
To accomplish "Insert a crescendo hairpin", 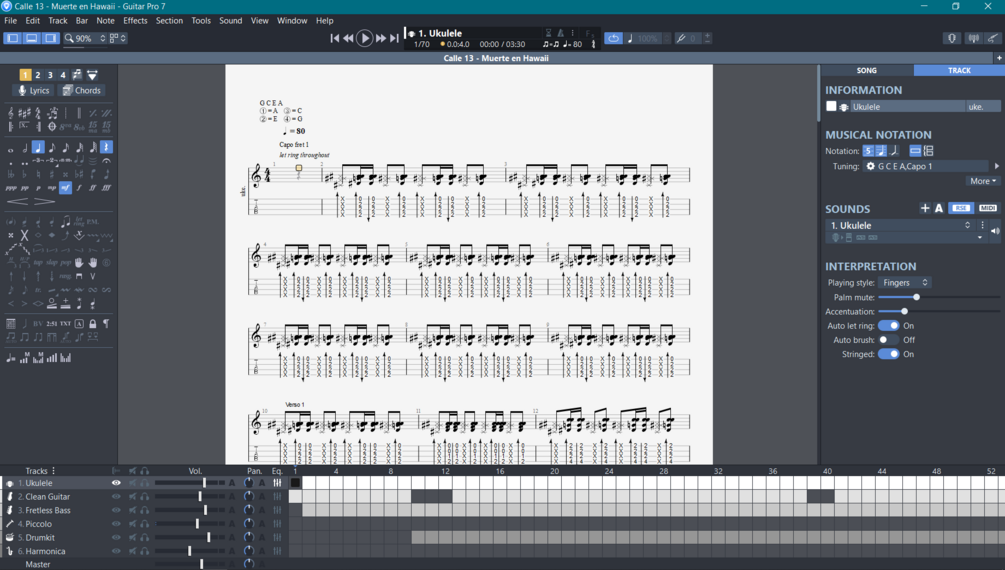I will [18, 201].
